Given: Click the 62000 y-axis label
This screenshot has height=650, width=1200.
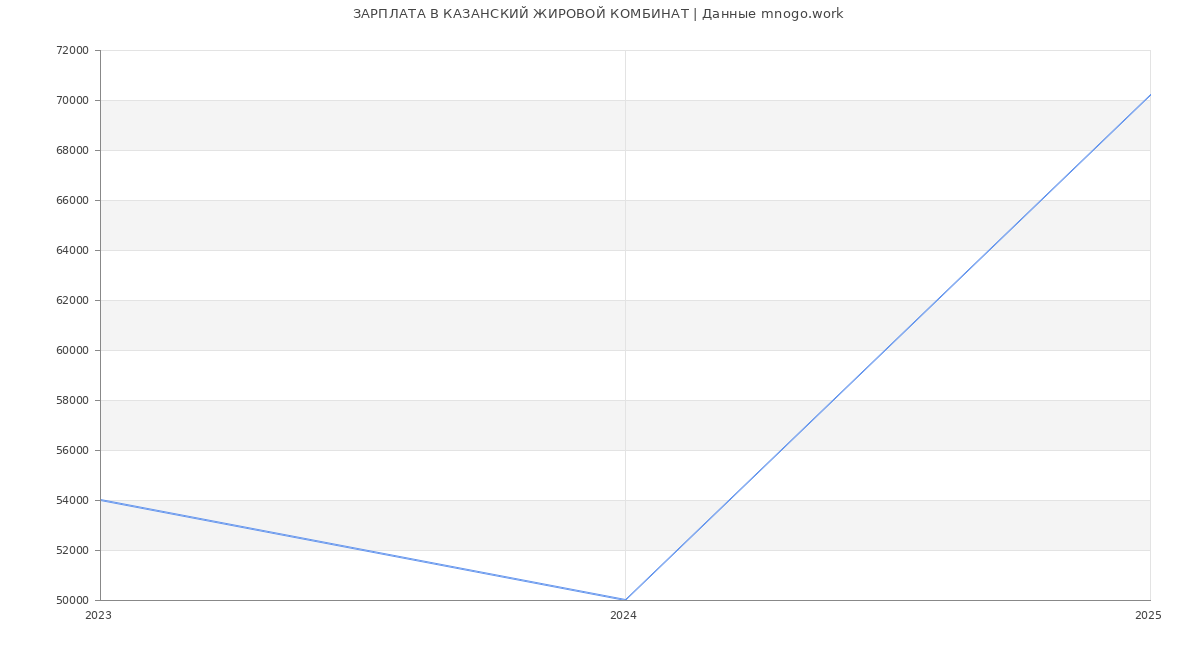Looking at the screenshot, I should pyautogui.click(x=73, y=300).
